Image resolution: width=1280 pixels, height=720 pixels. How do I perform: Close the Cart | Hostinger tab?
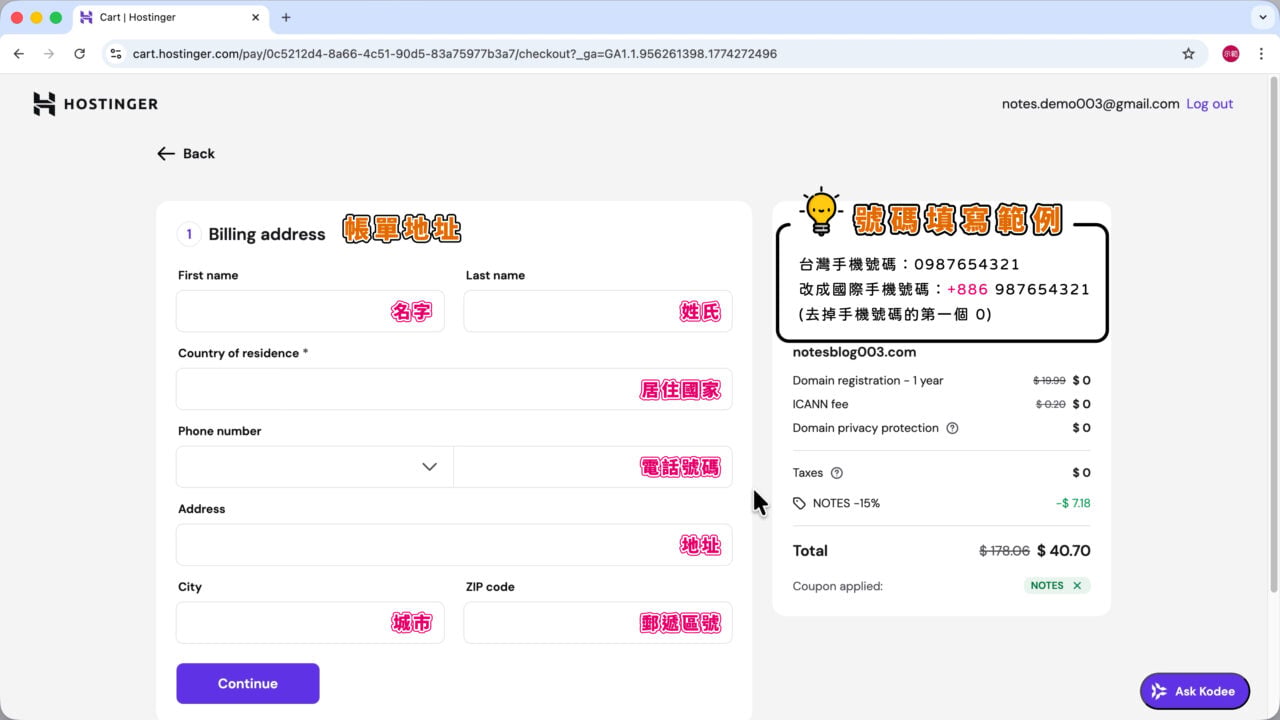pyautogui.click(x=256, y=18)
